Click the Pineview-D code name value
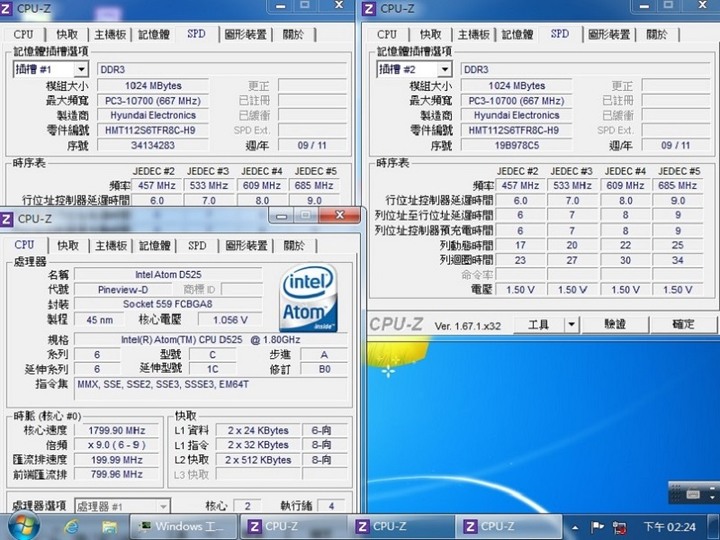 [x=123, y=290]
